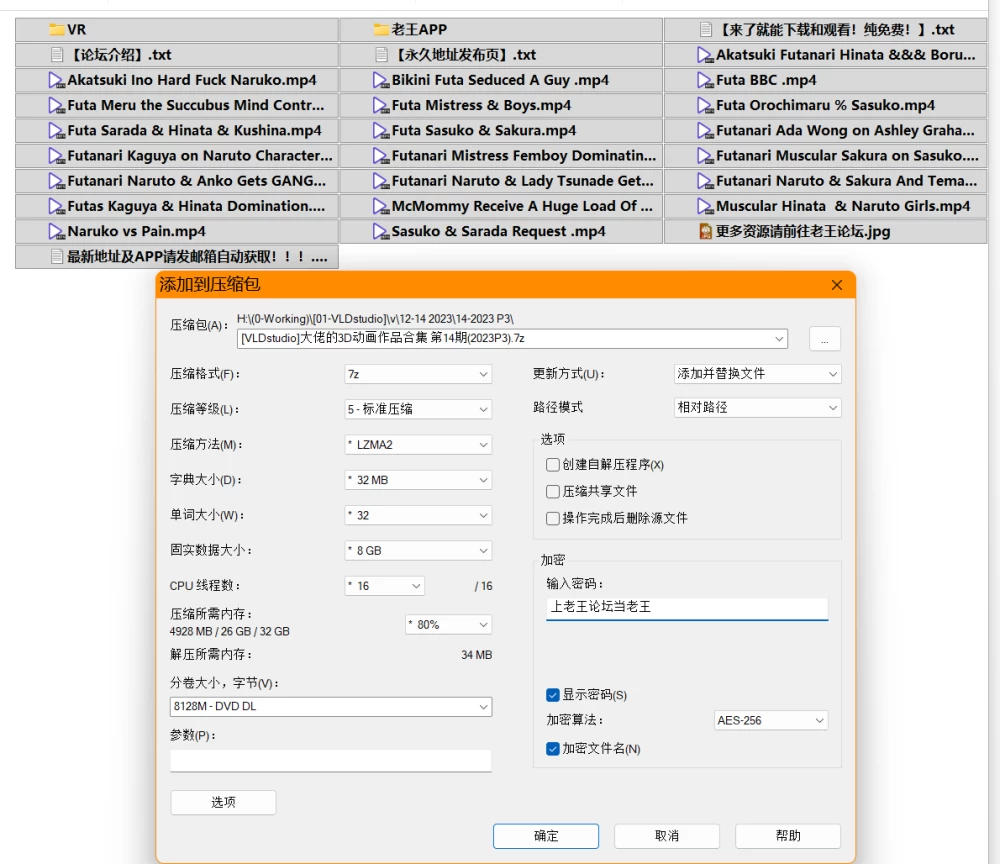Select file Futanari Naruto & Lady Tsunade Get...

(501, 181)
